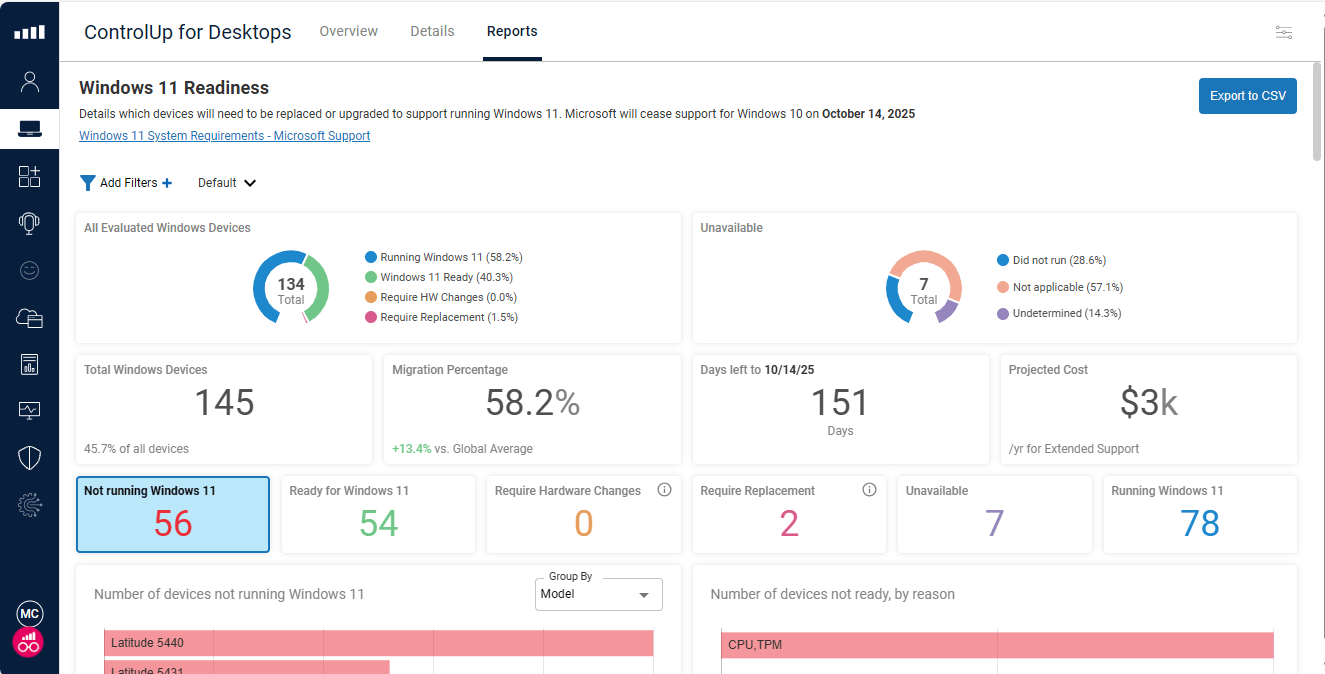Click the pink Require Replacement legend dot
The image size is (1325, 674).
(371, 317)
